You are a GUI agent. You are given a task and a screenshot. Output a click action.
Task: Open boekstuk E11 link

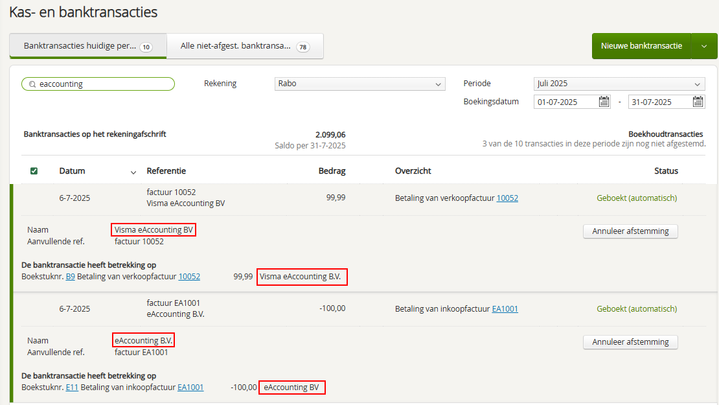pyautogui.click(x=71, y=387)
